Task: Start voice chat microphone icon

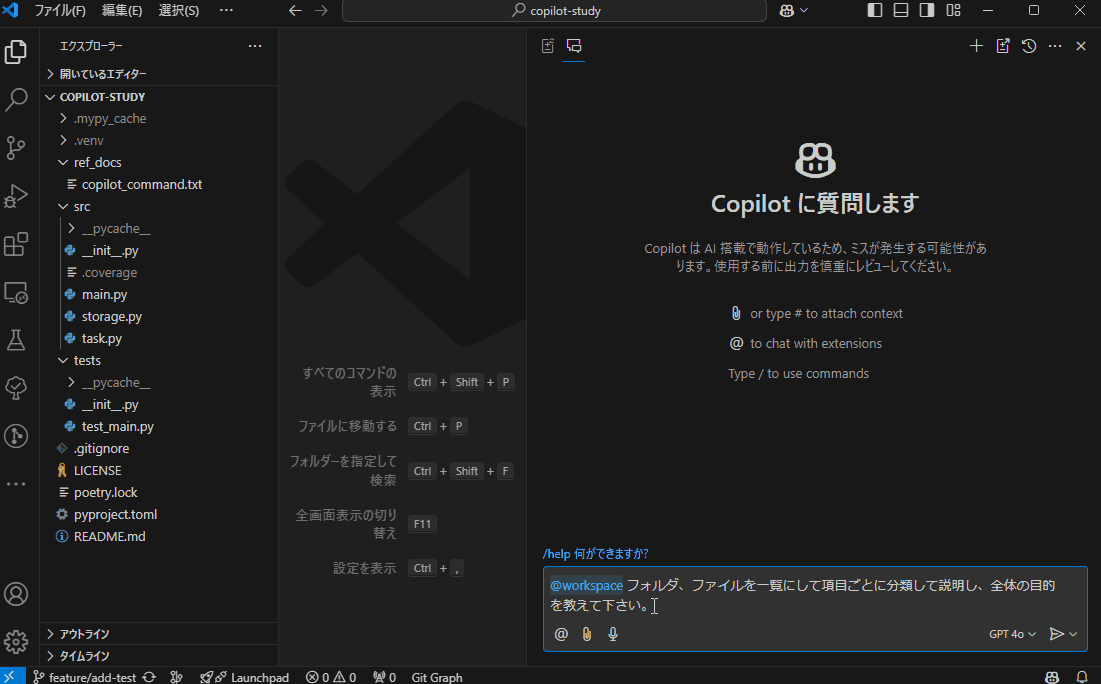Action: (x=613, y=634)
